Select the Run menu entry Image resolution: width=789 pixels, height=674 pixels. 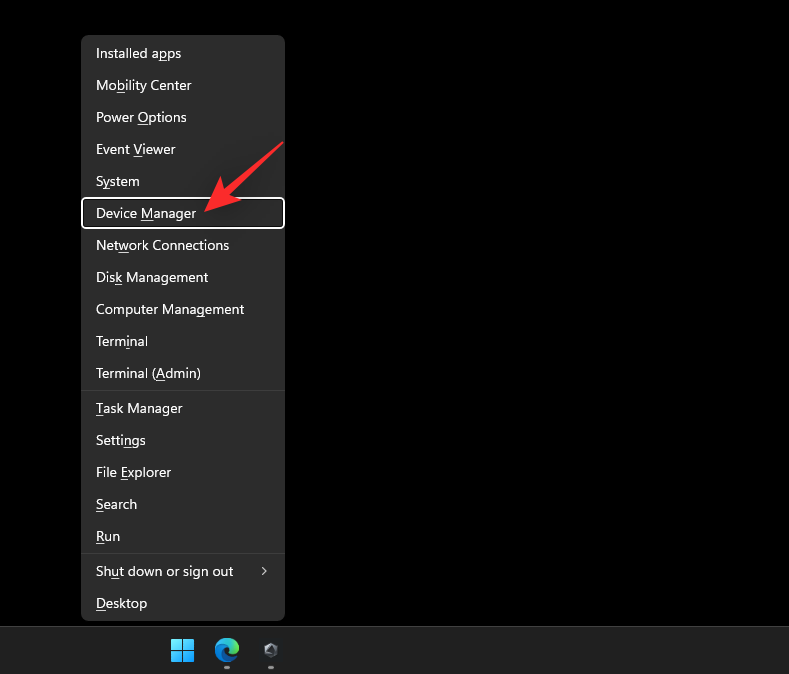pos(108,536)
